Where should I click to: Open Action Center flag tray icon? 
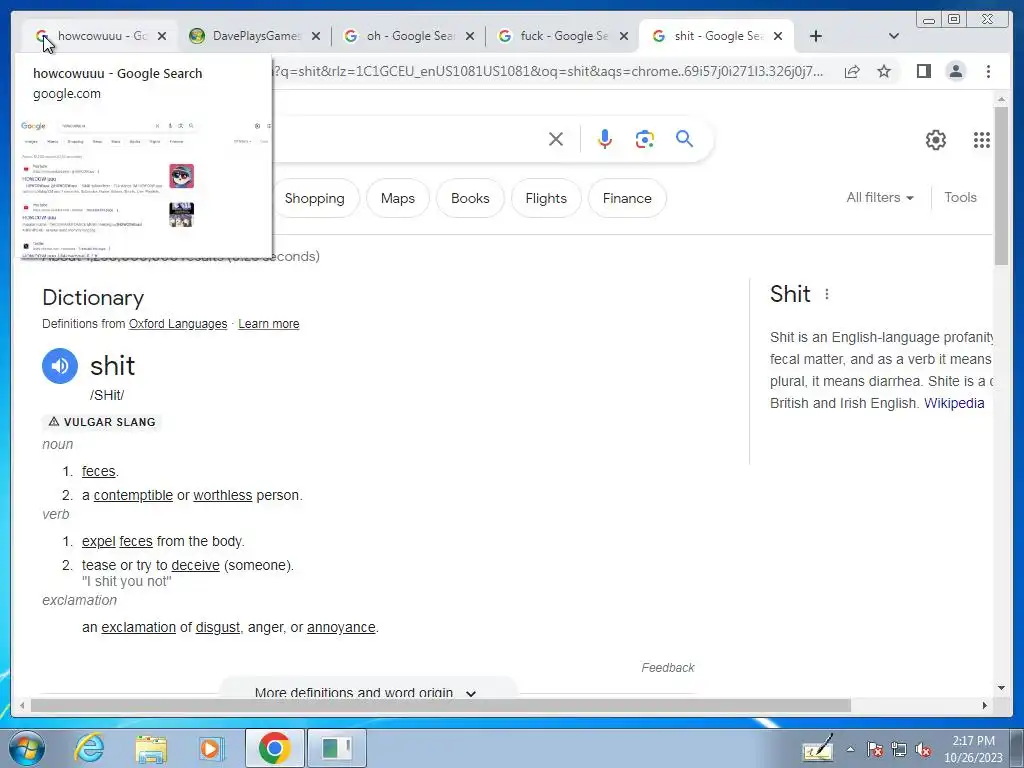pyautogui.click(x=874, y=750)
